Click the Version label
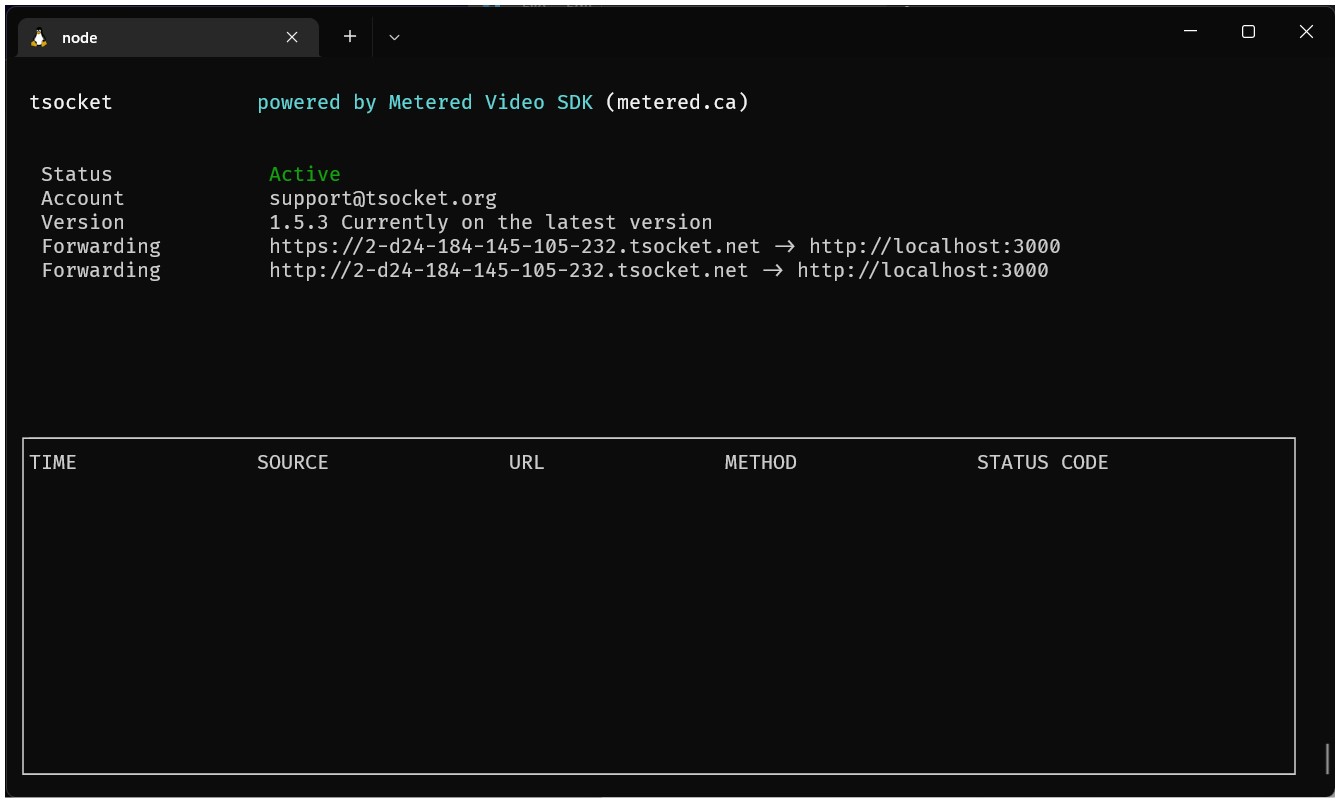This screenshot has height=802, width=1340. click(83, 222)
